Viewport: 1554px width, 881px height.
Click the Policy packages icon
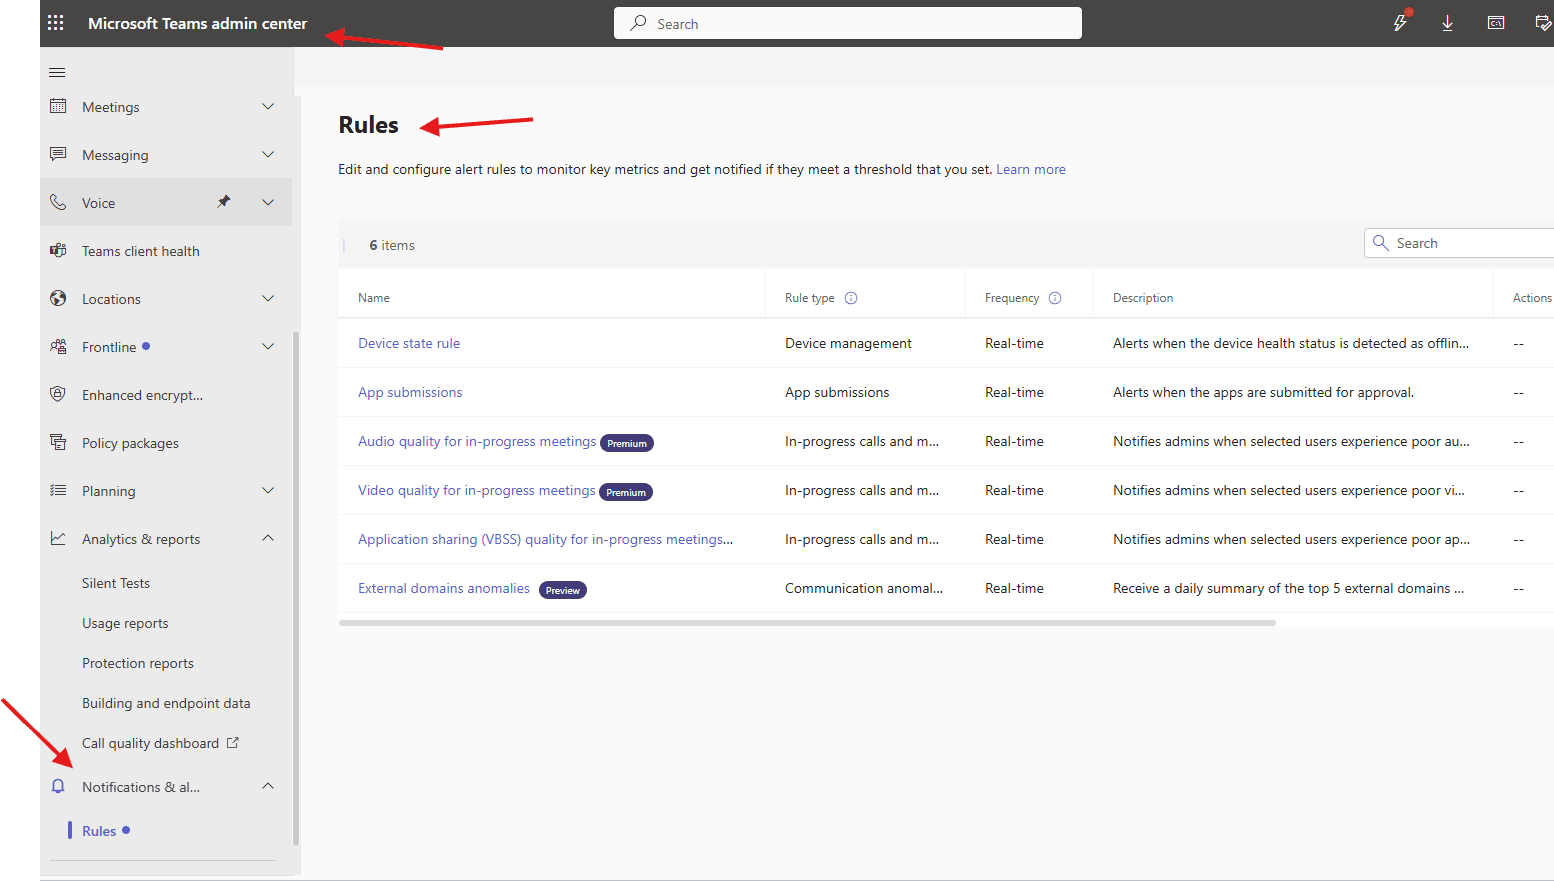coord(58,442)
